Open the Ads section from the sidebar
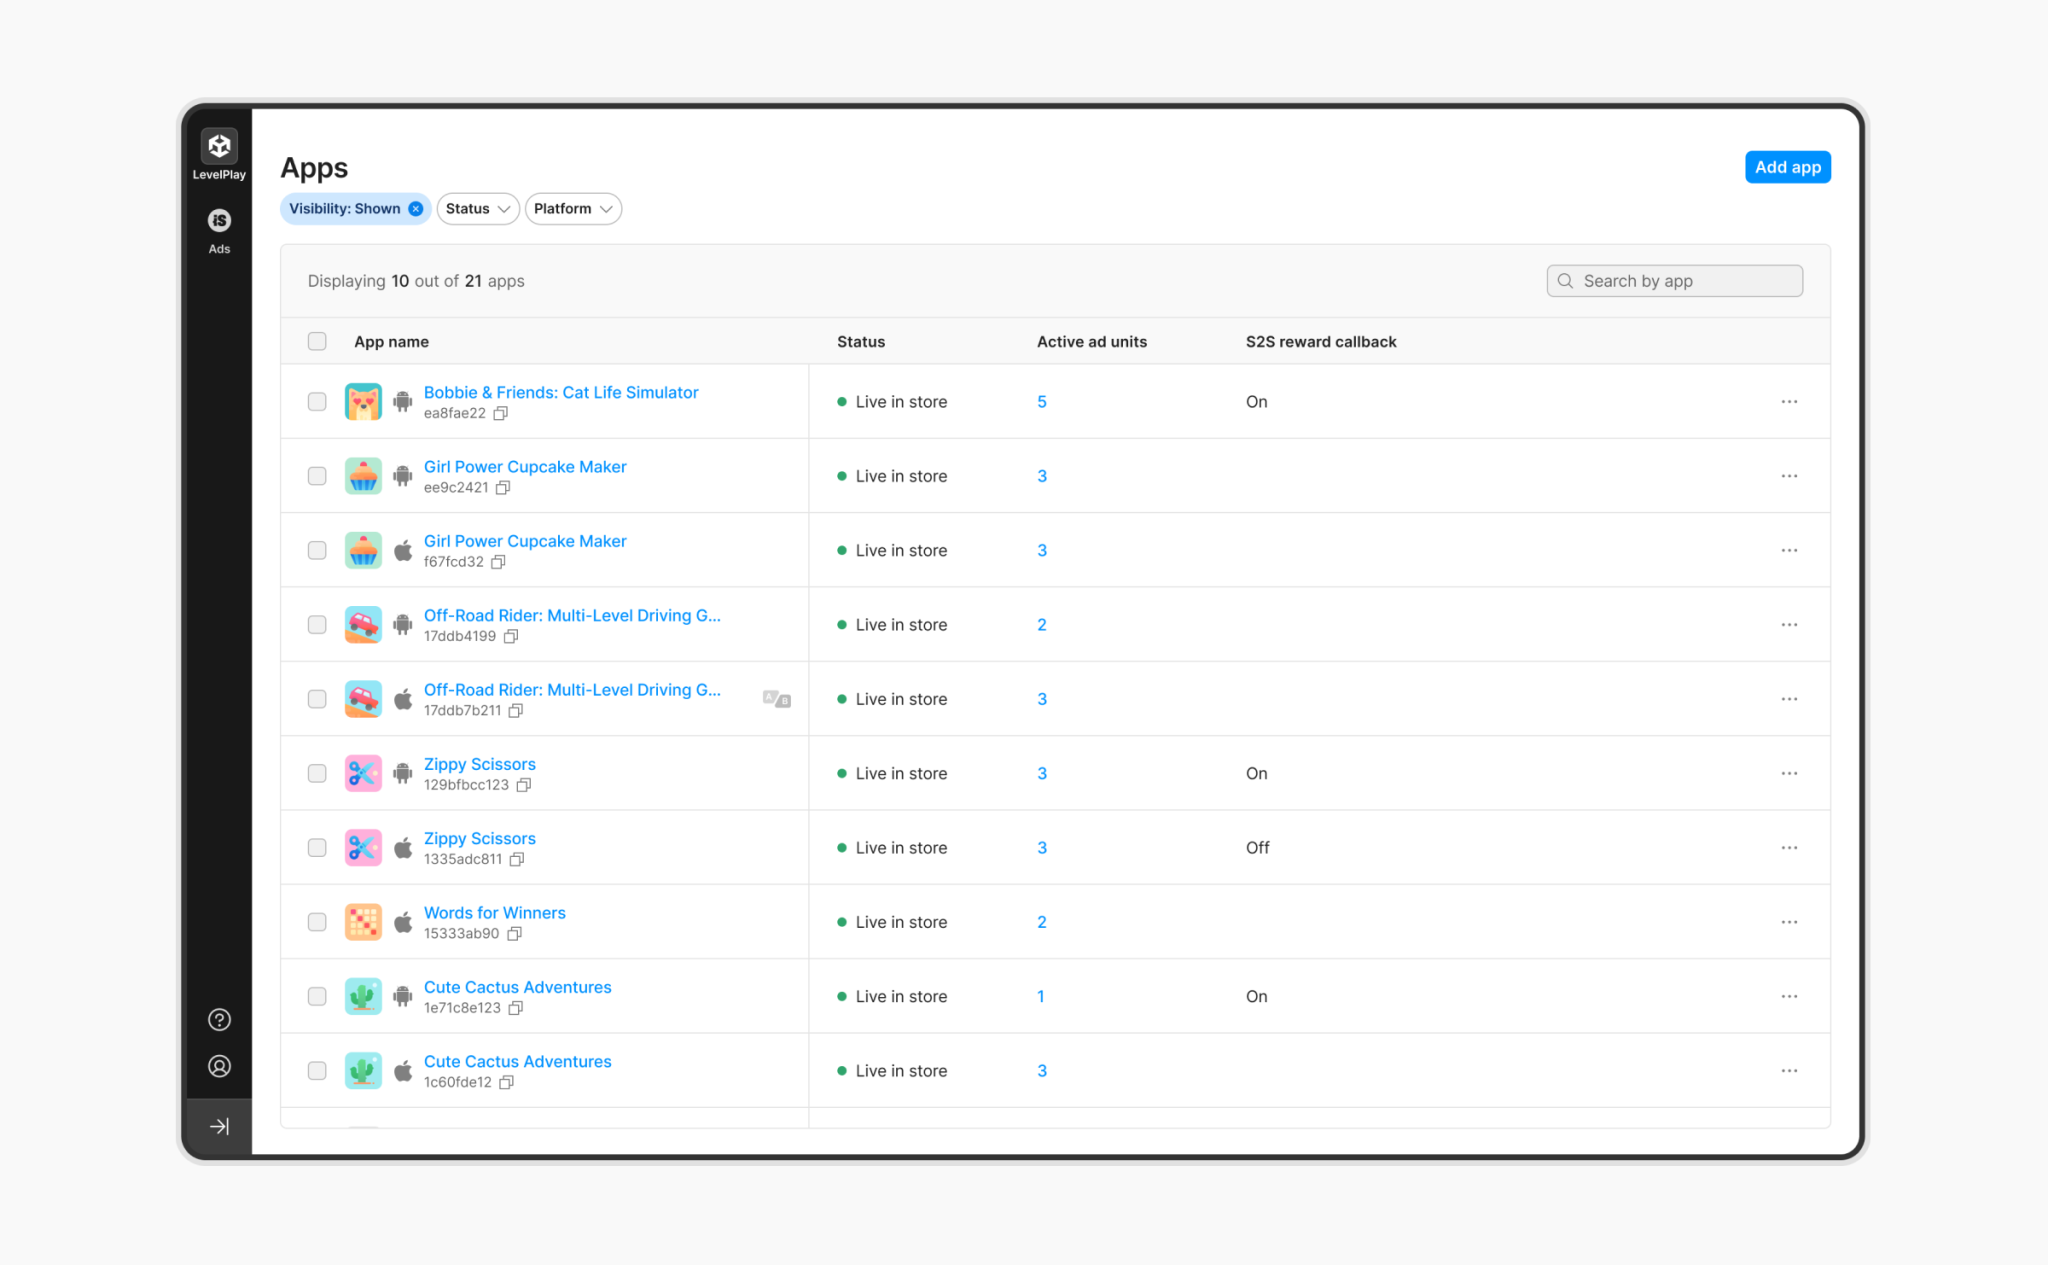2048x1265 pixels. (x=218, y=220)
